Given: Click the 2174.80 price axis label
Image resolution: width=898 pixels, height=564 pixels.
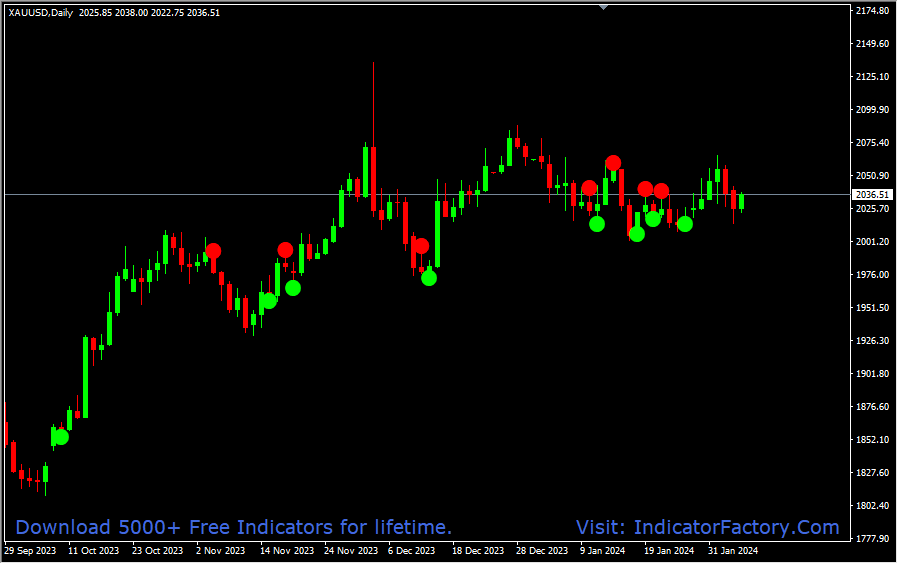Looking at the screenshot, I should [872, 11].
